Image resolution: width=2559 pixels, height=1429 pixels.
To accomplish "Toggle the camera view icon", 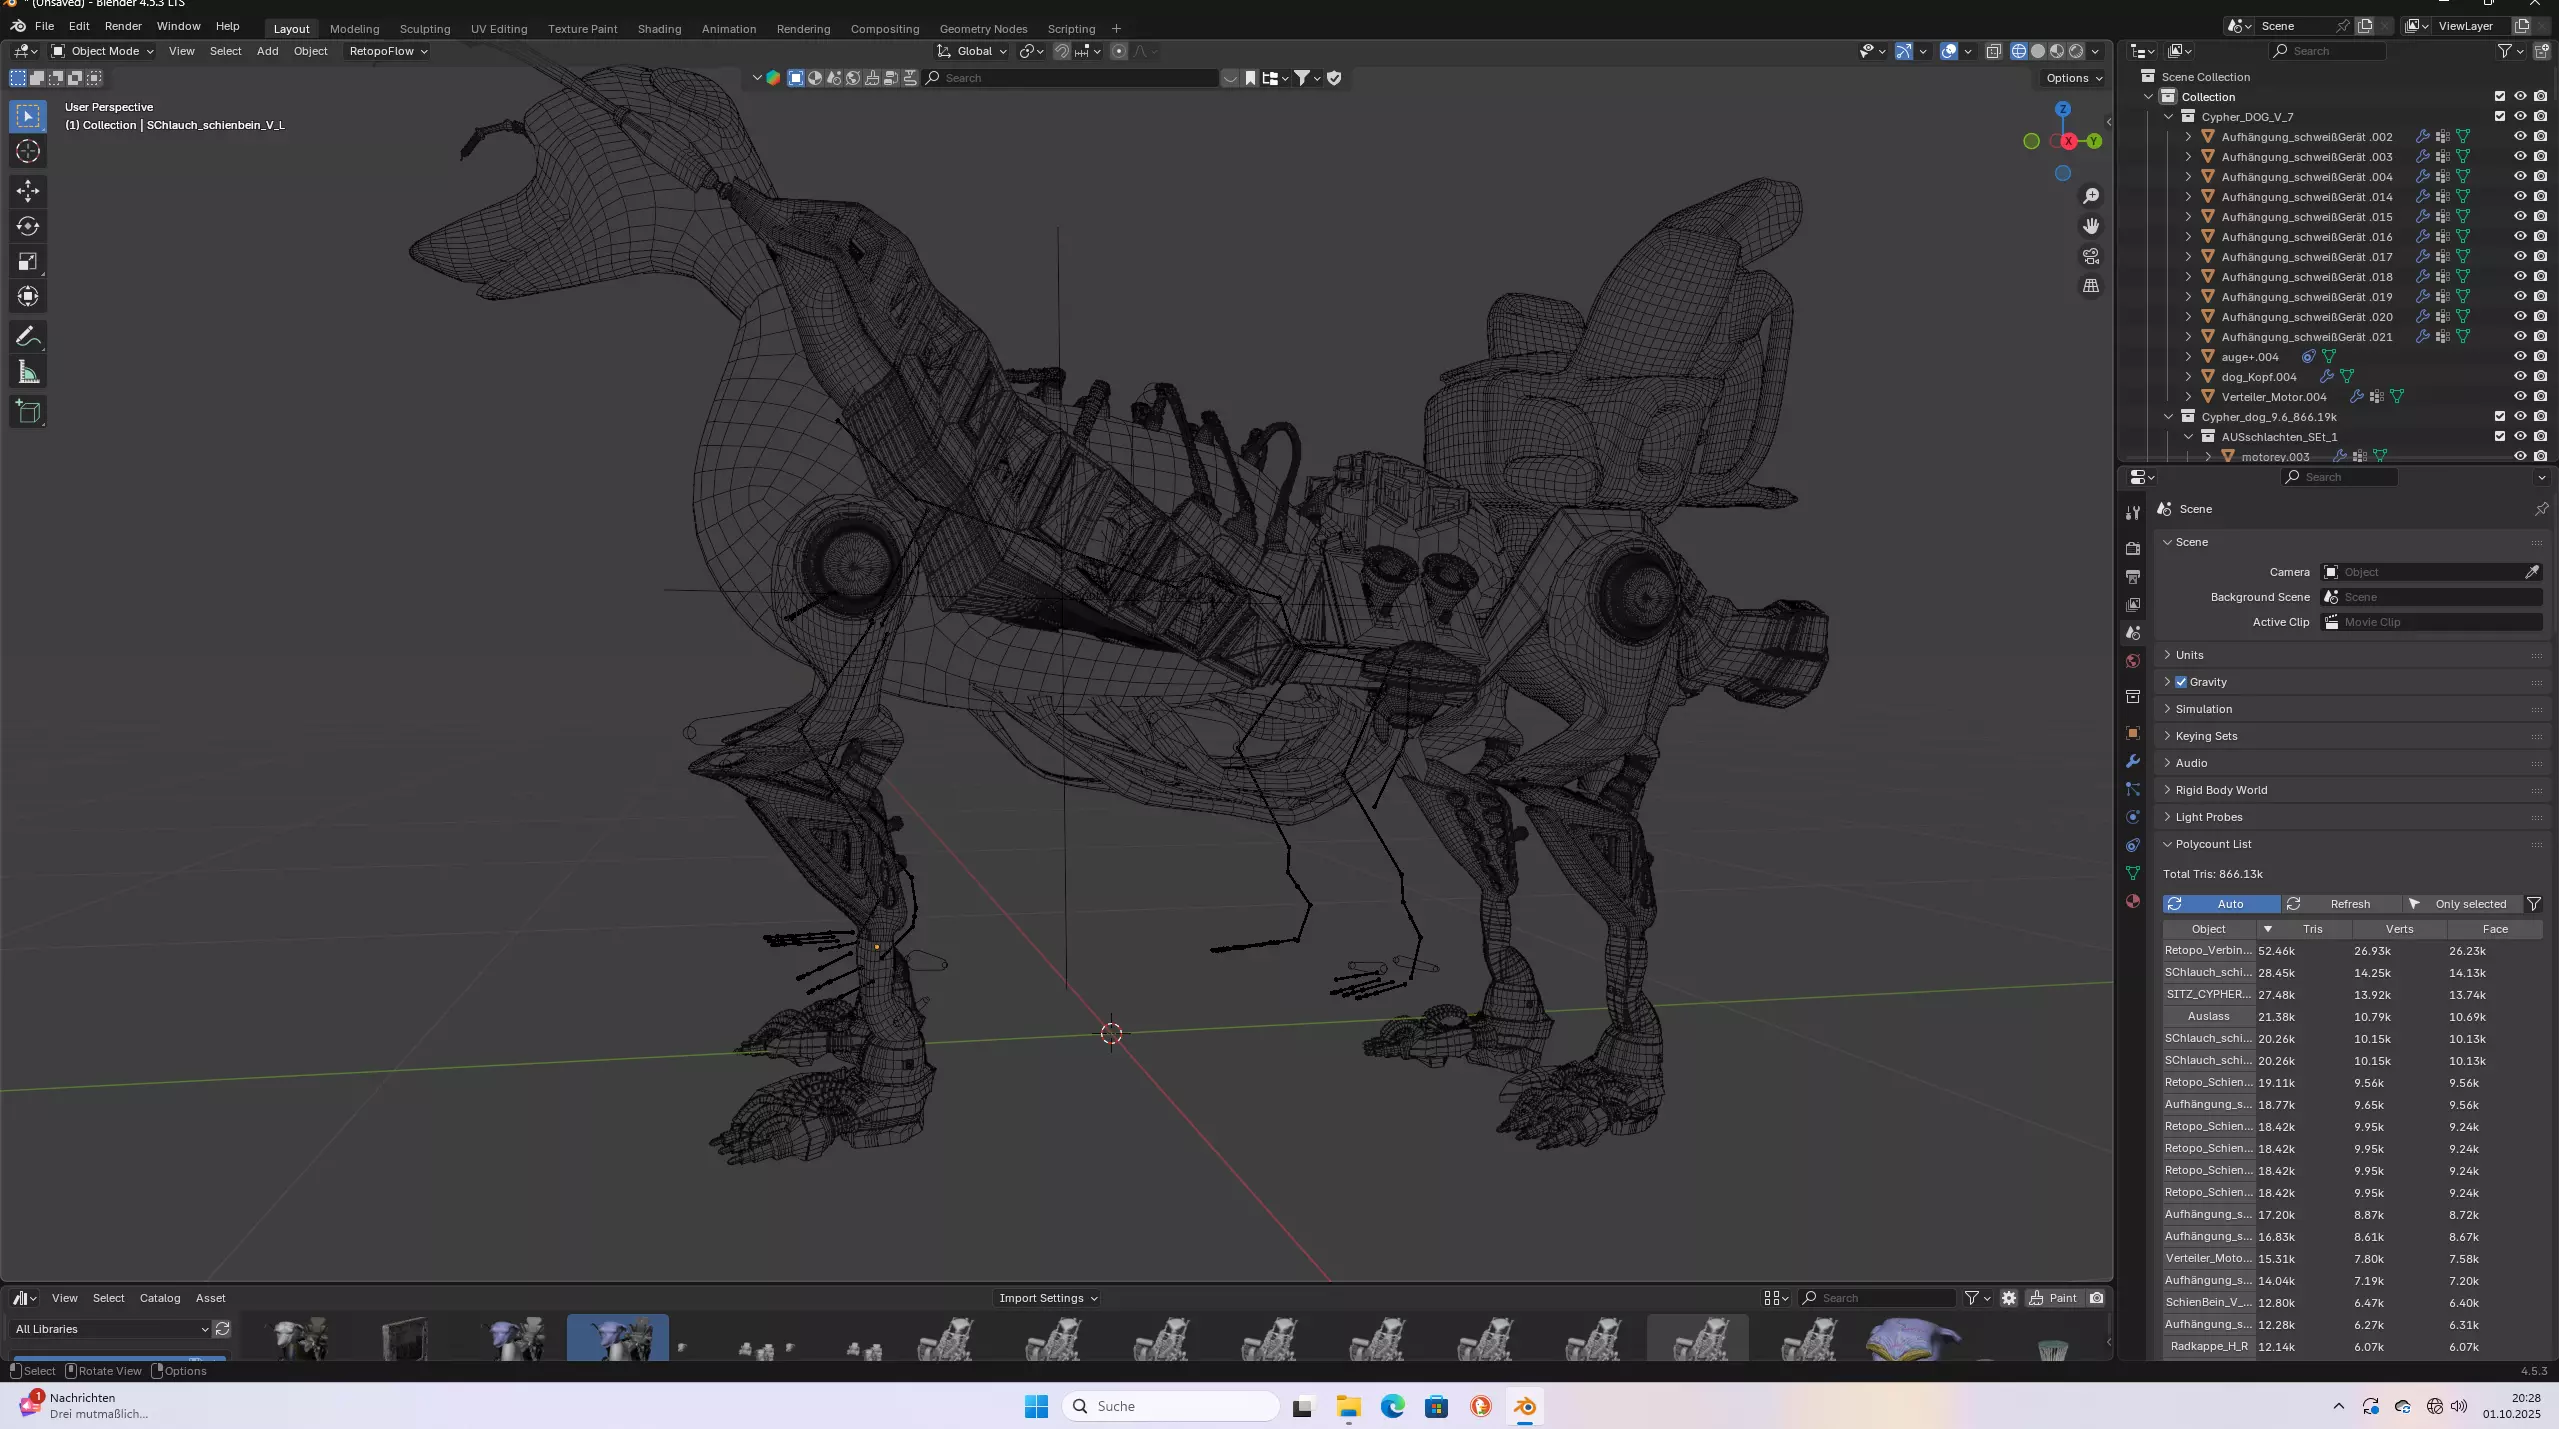I will 2090,256.
